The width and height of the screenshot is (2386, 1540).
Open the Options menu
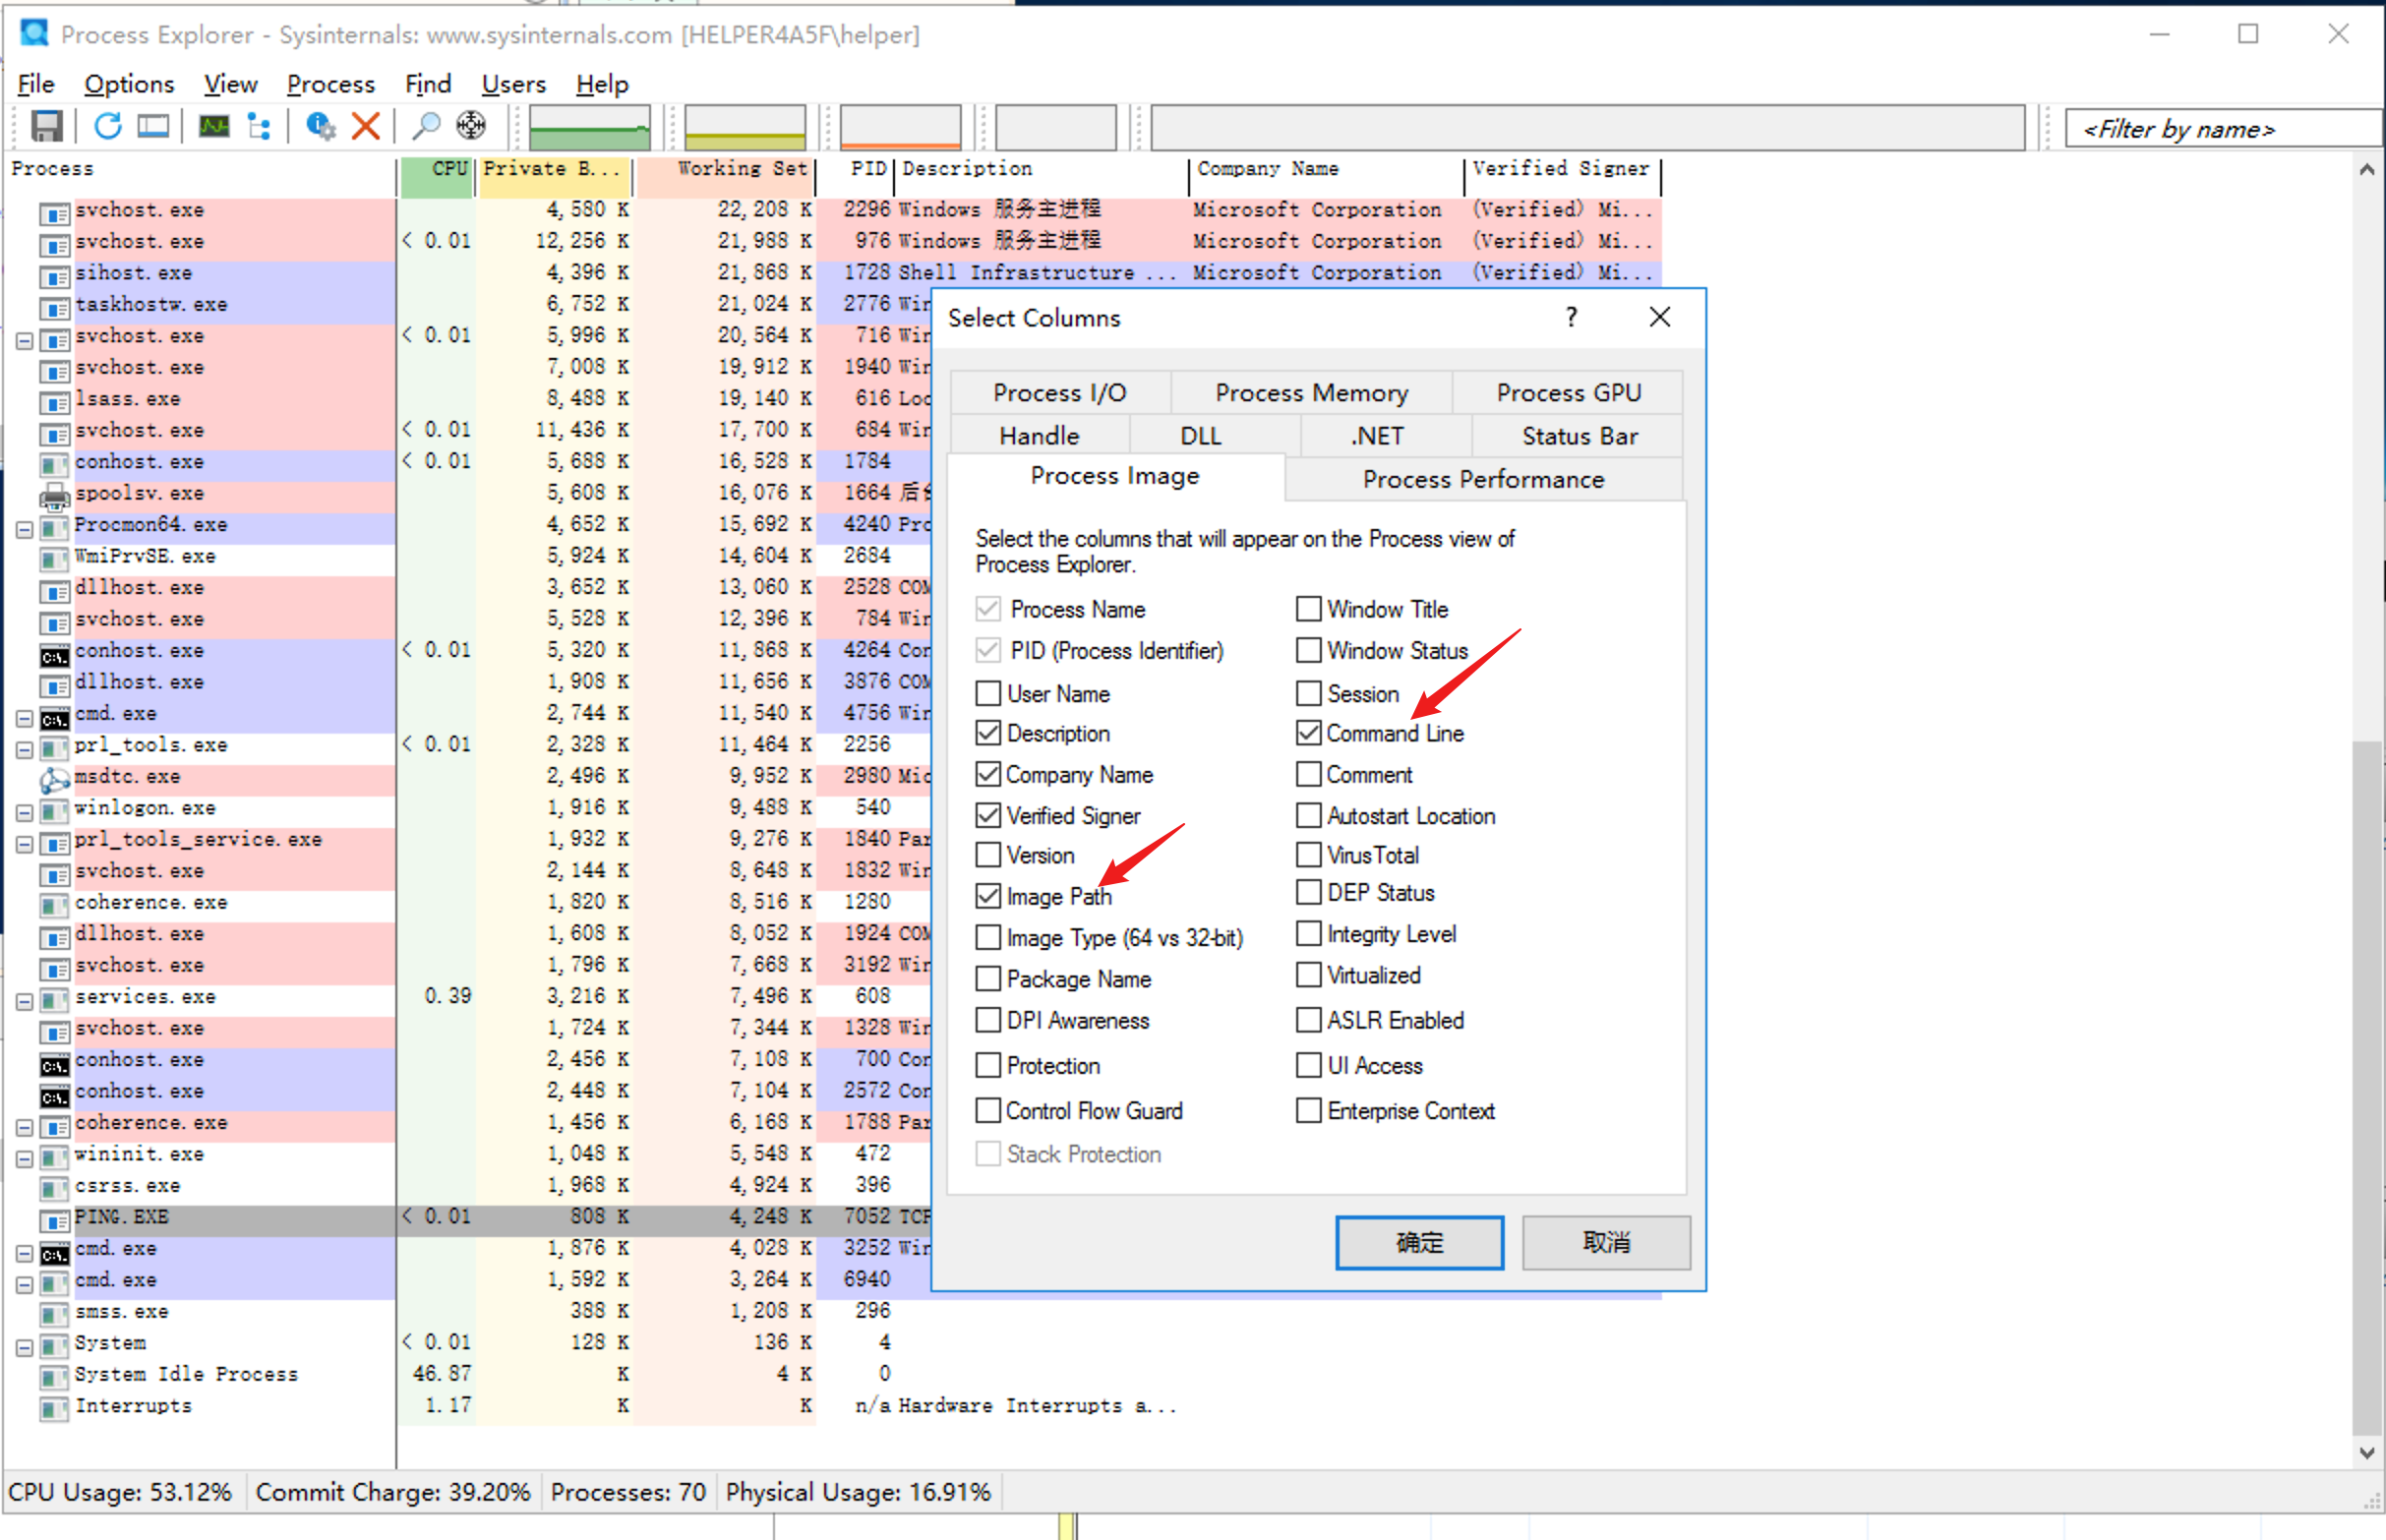coord(129,84)
